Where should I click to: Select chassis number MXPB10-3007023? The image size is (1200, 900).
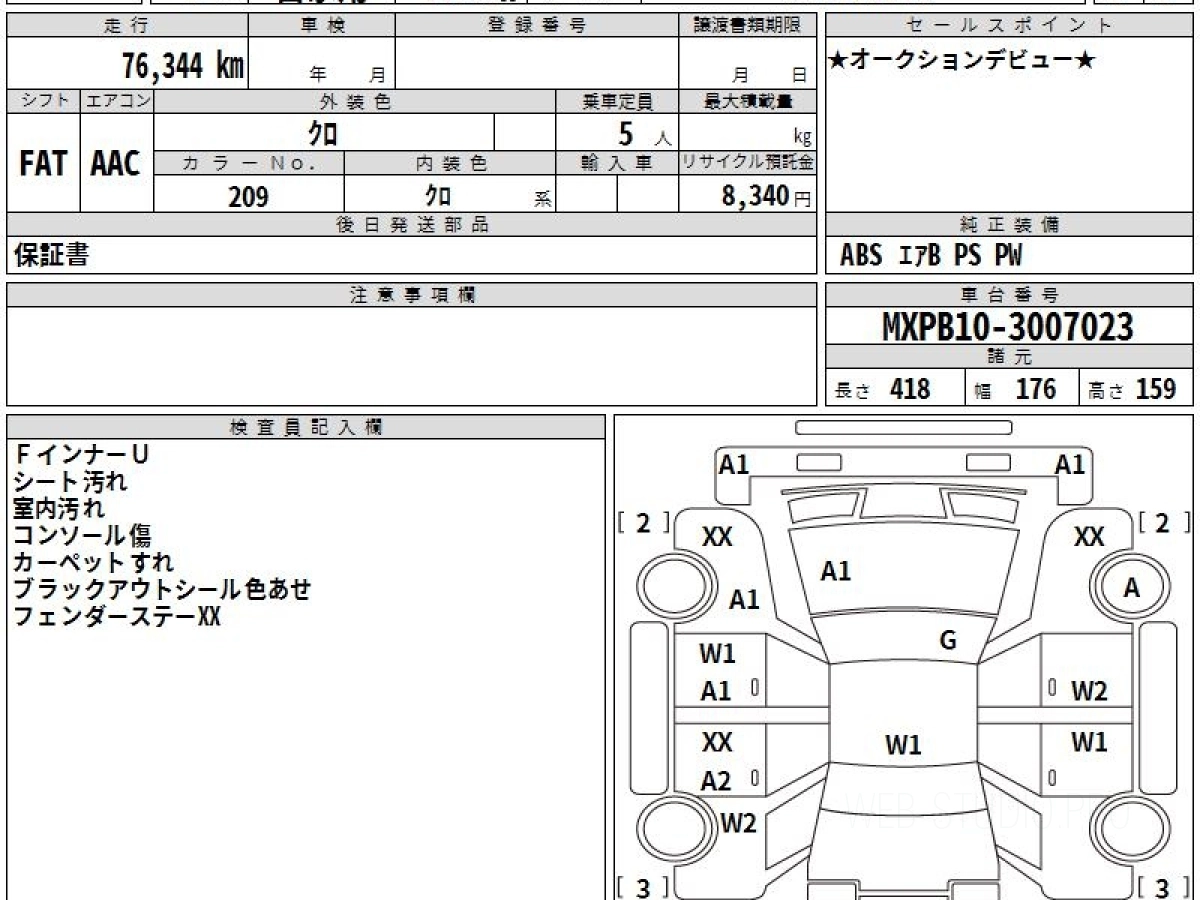click(x=1008, y=327)
